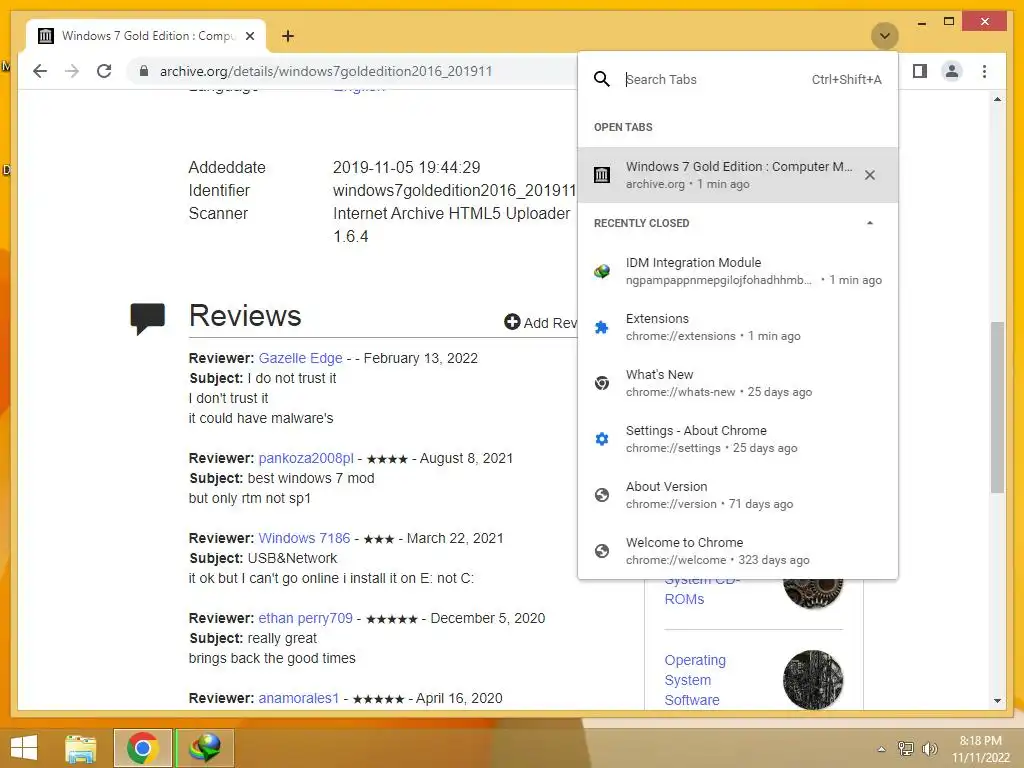Click the network tray icon
The width and height of the screenshot is (1024, 768).
click(905, 748)
